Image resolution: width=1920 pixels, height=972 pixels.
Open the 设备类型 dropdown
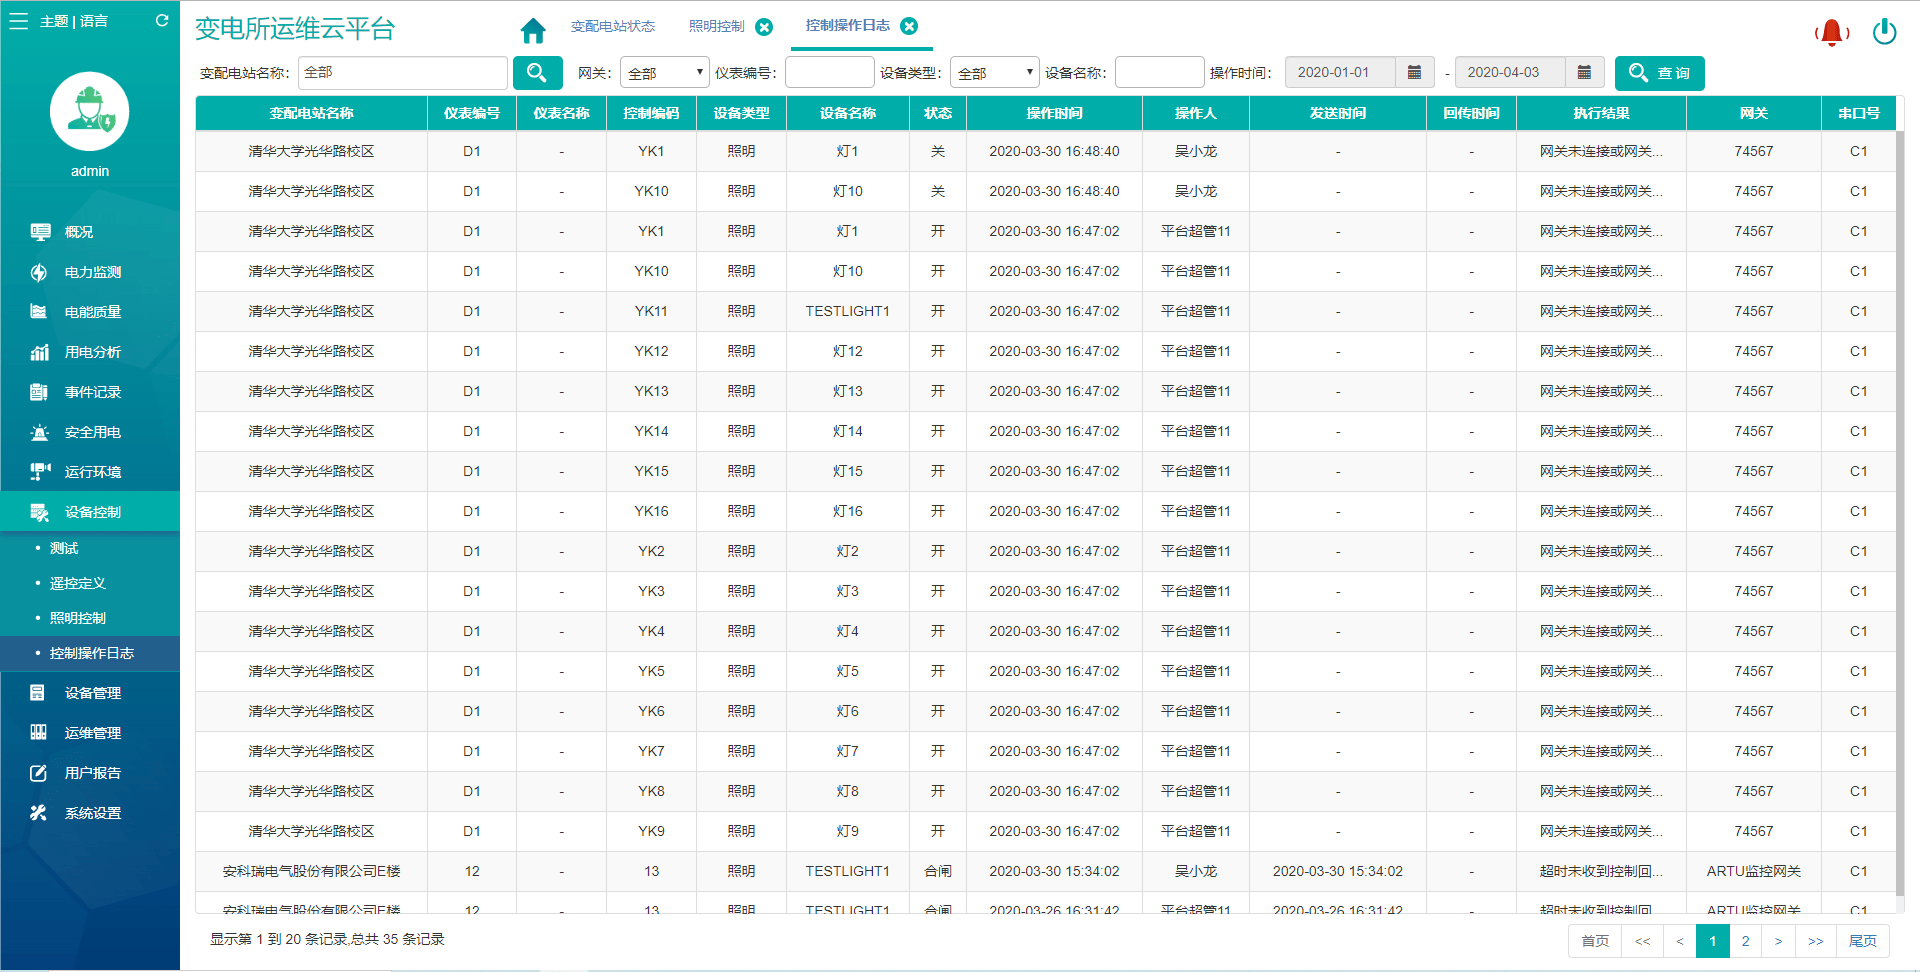(994, 73)
